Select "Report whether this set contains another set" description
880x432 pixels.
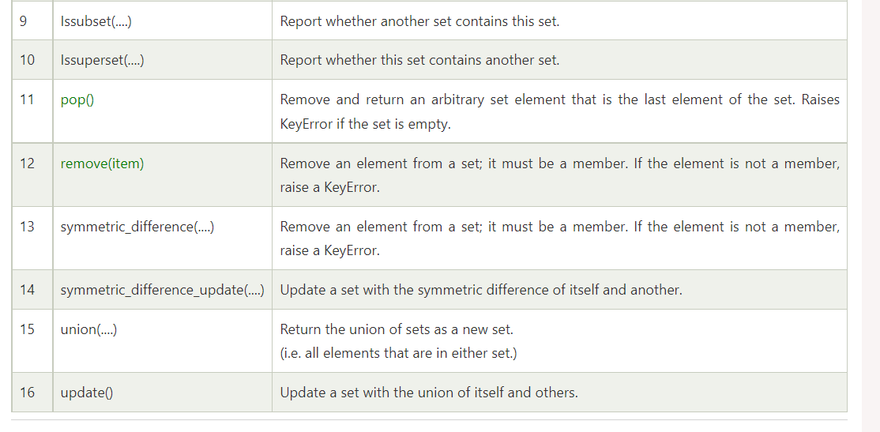419,60
